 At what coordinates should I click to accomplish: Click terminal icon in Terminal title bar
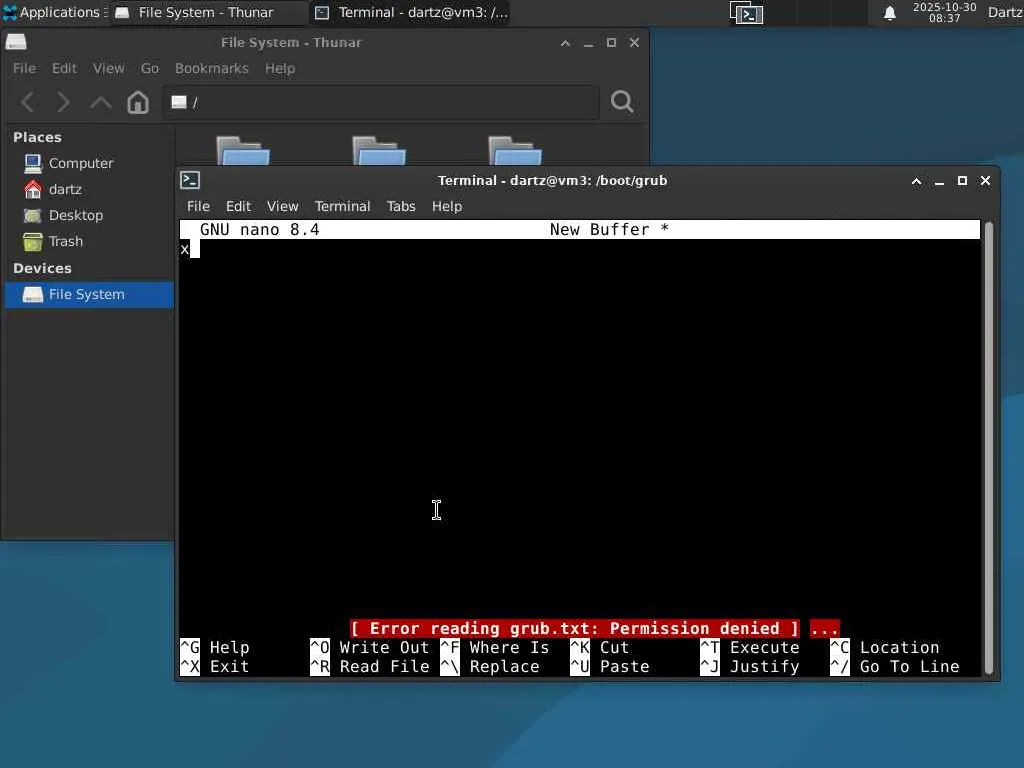[x=190, y=180]
